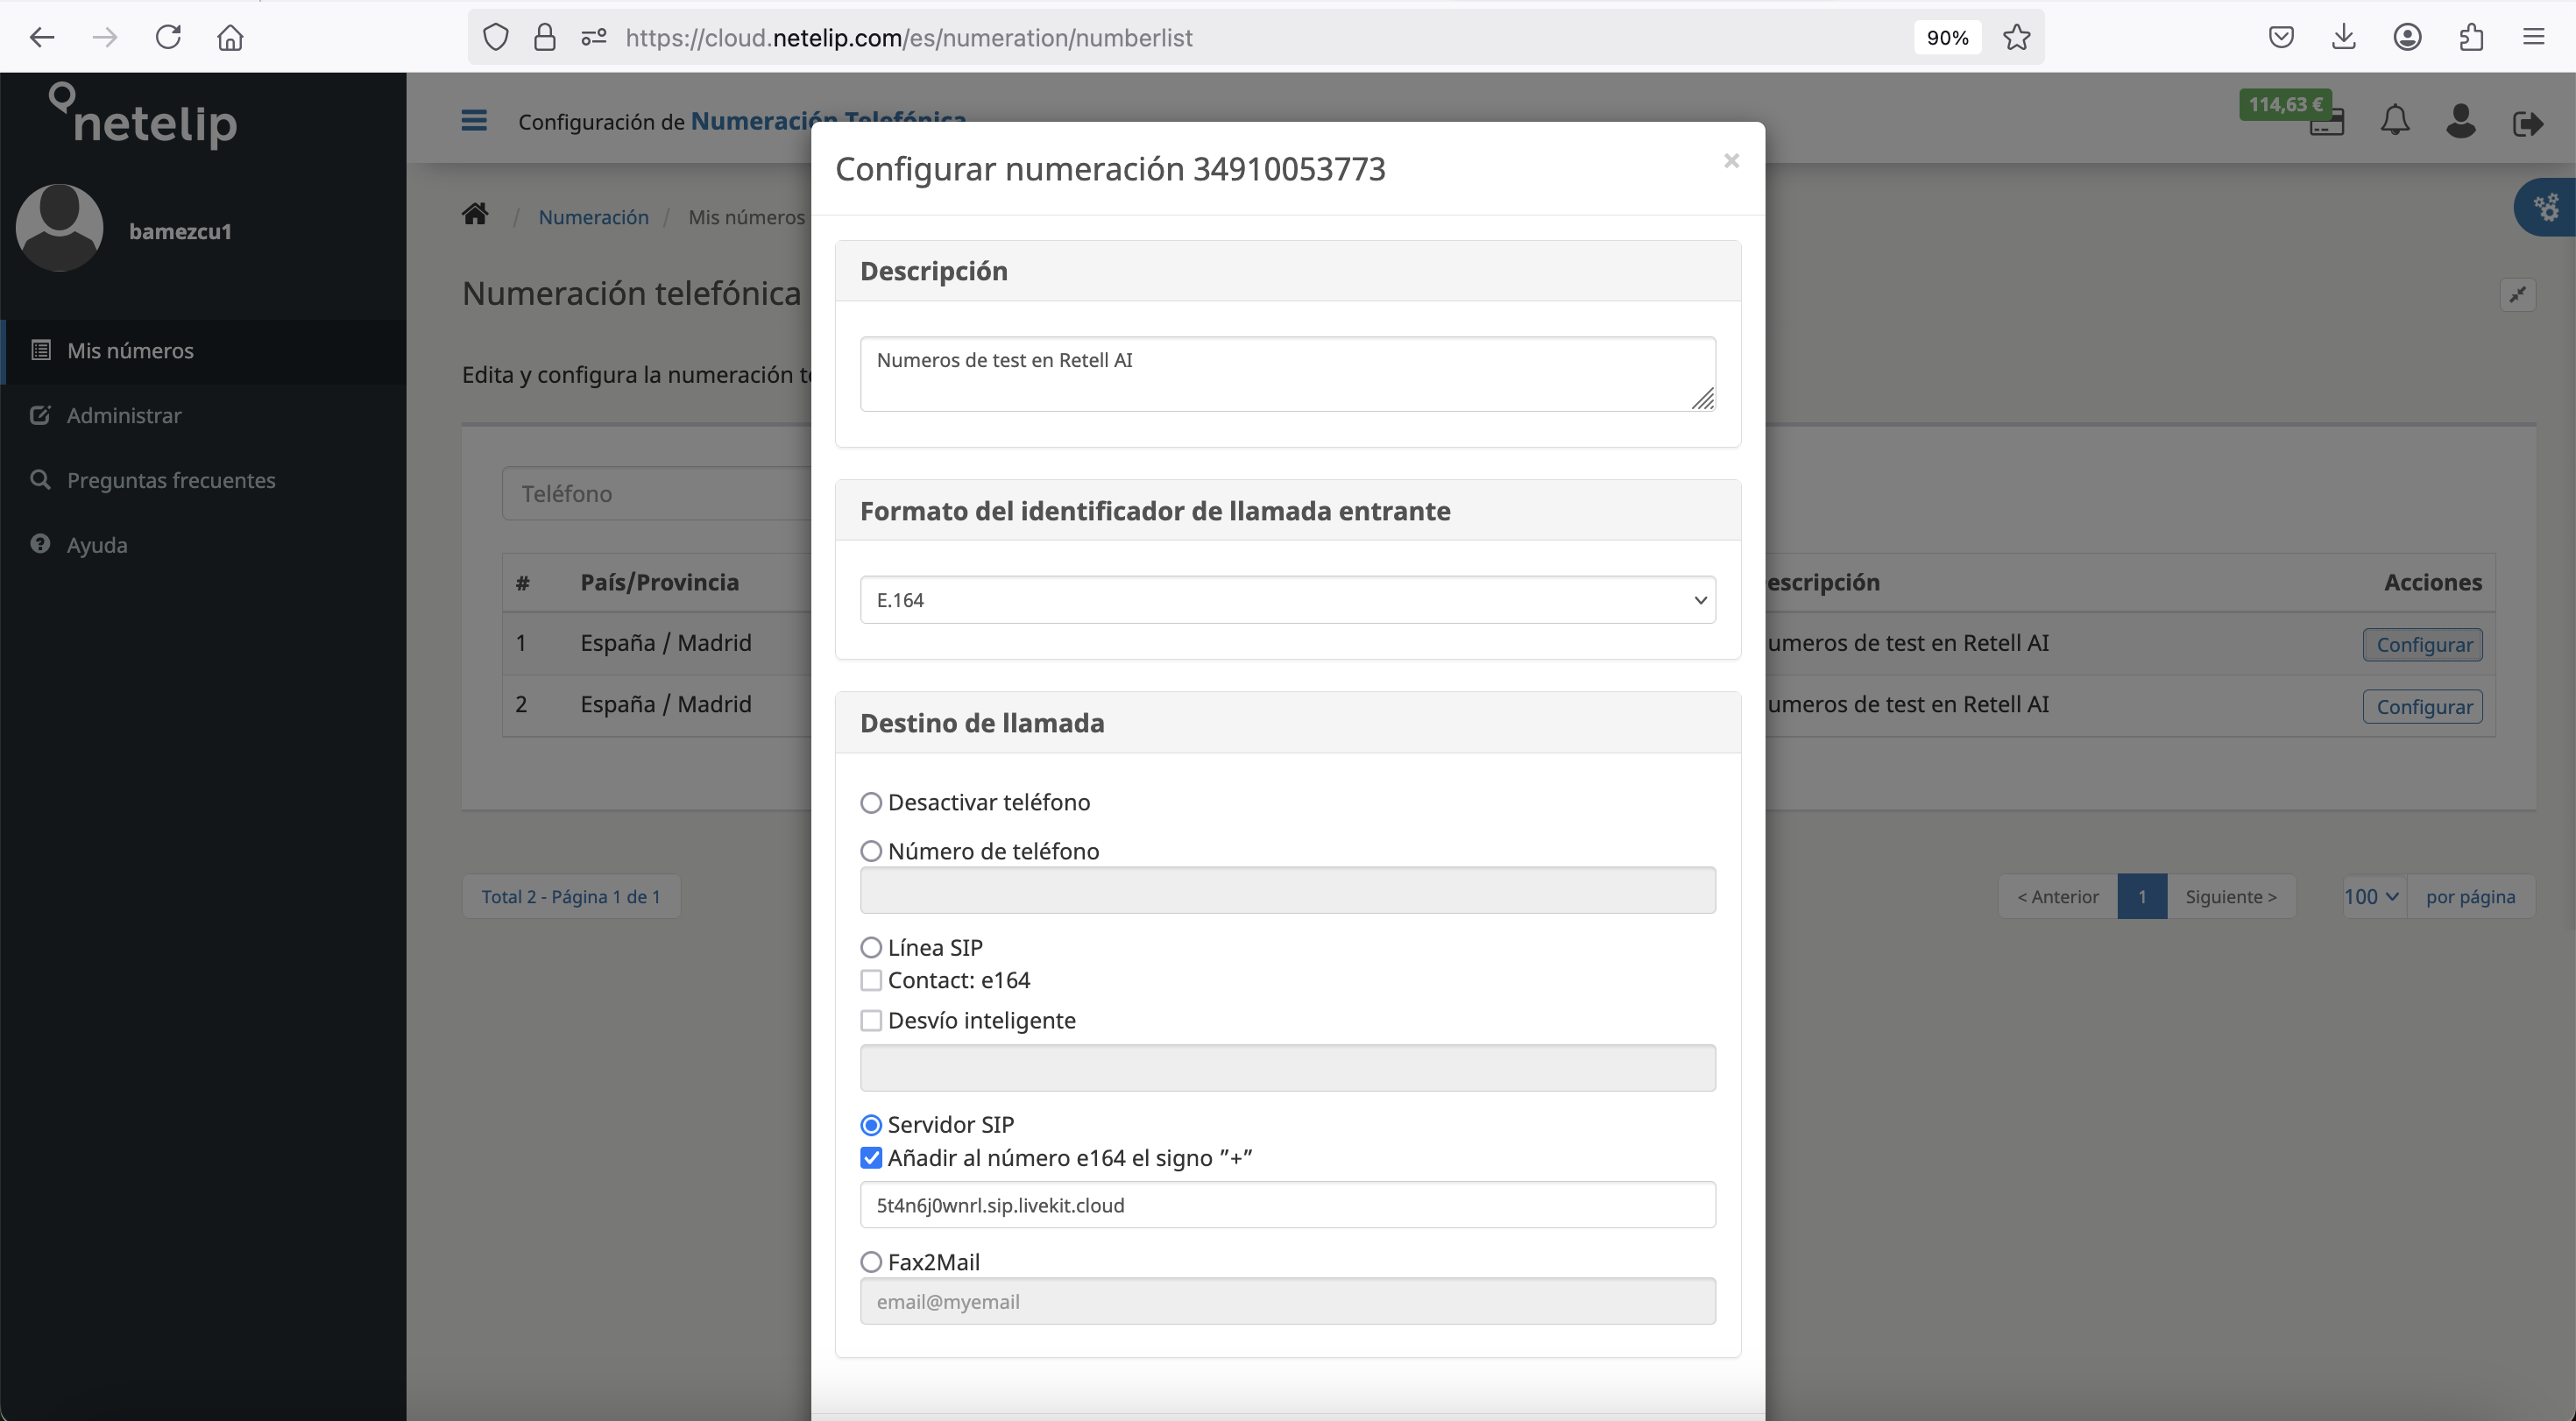This screenshot has width=2576, height=1421.
Task: Select the Fax2Mail radio option
Action: point(871,1262)
